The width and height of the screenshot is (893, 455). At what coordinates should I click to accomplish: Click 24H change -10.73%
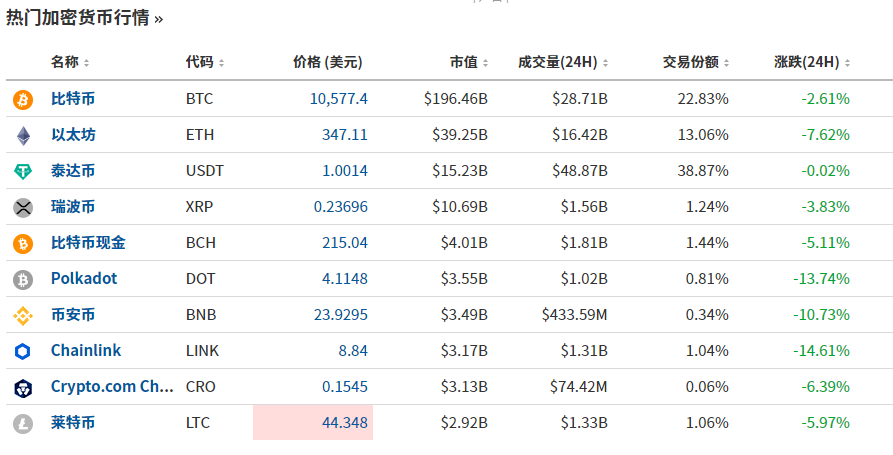coord(821,314)
